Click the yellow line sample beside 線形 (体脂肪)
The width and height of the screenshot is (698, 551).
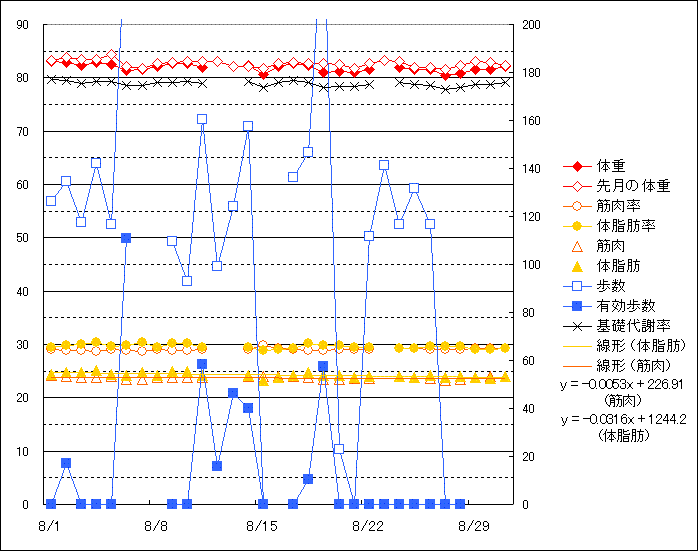coord(577,346)
